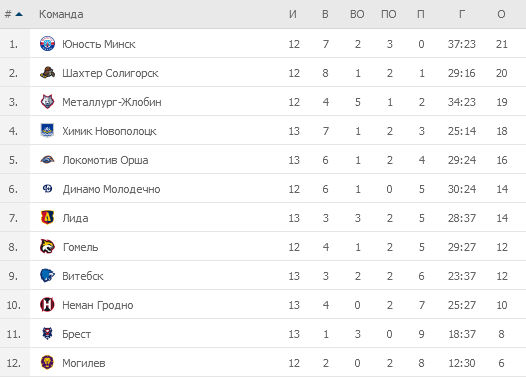526x377 pixels.
Task: Click the Металлург-Жлобин wolf logo
Action: coord(47,102)
